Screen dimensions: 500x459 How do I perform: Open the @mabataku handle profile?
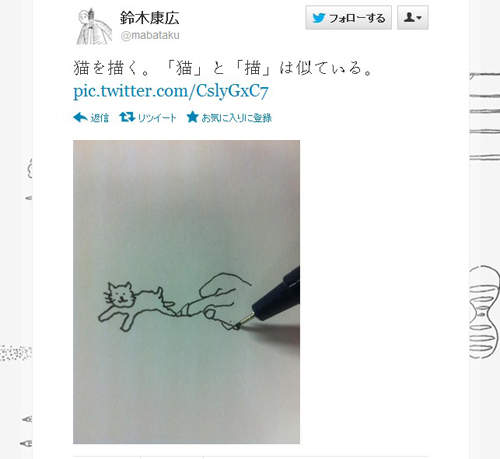(150, 35)
